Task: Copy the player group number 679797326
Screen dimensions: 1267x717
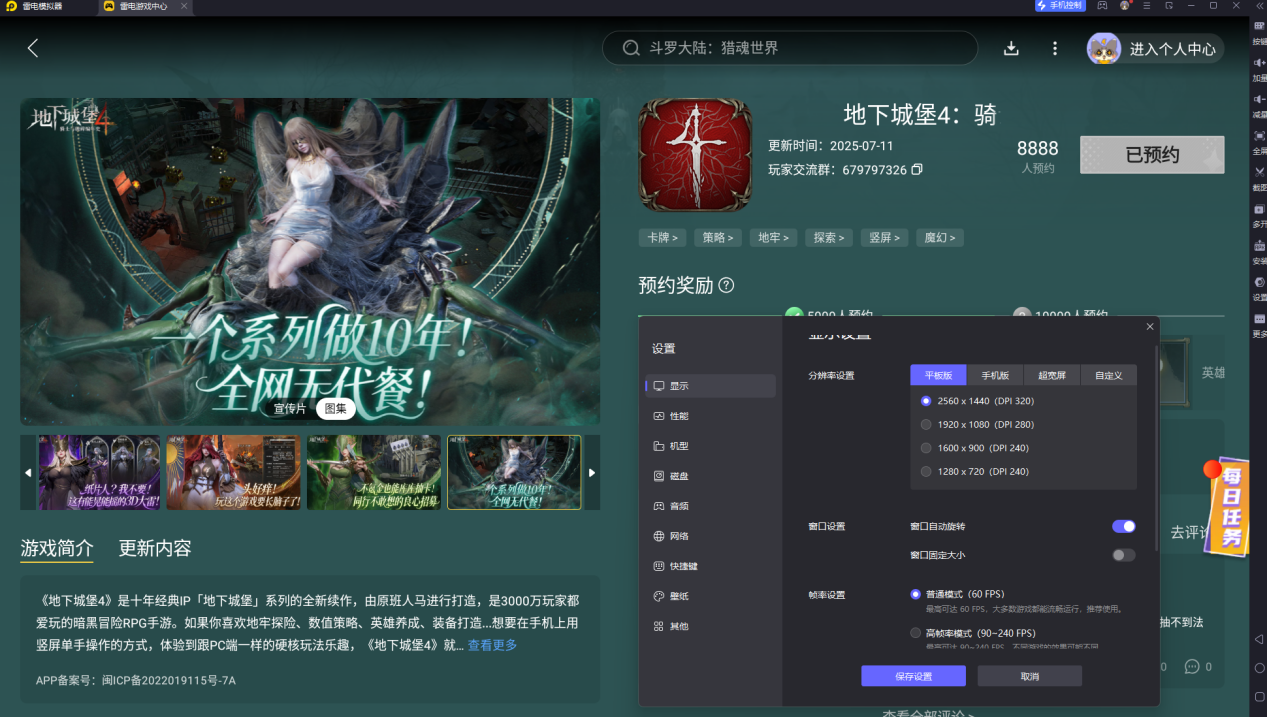Action: click(917, 170)
